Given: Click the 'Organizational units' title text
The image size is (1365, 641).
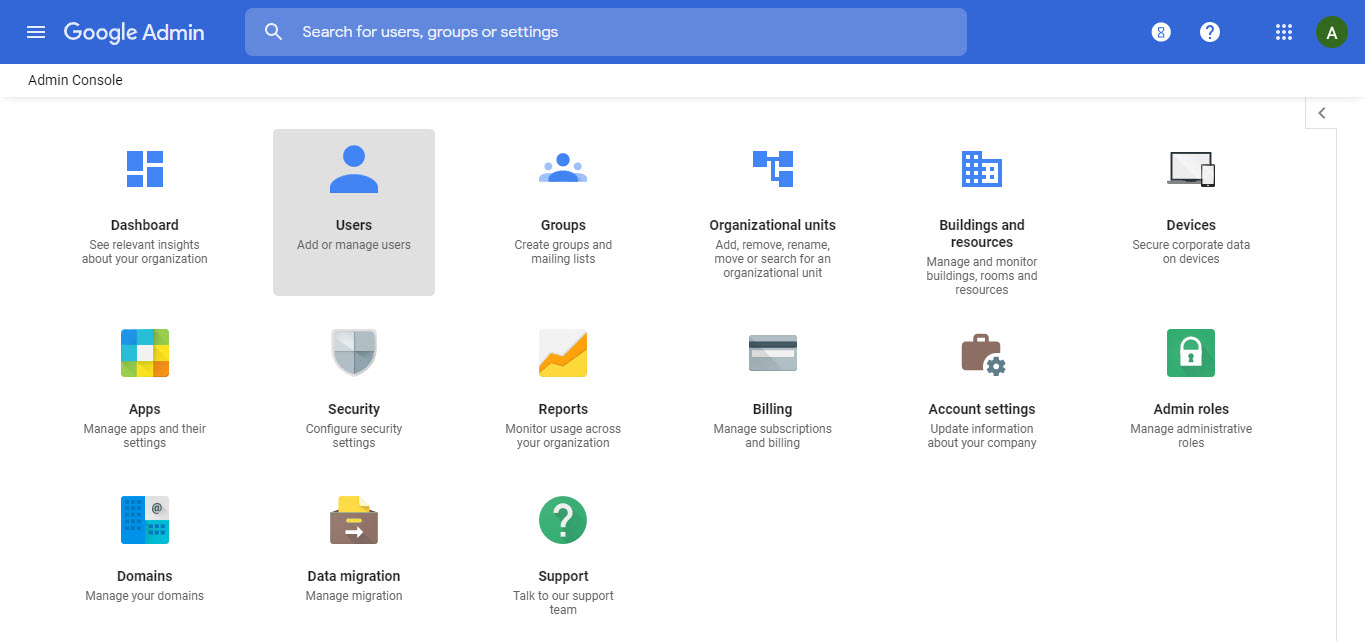Looking at the screenshot, I should (x=773, y=225).
